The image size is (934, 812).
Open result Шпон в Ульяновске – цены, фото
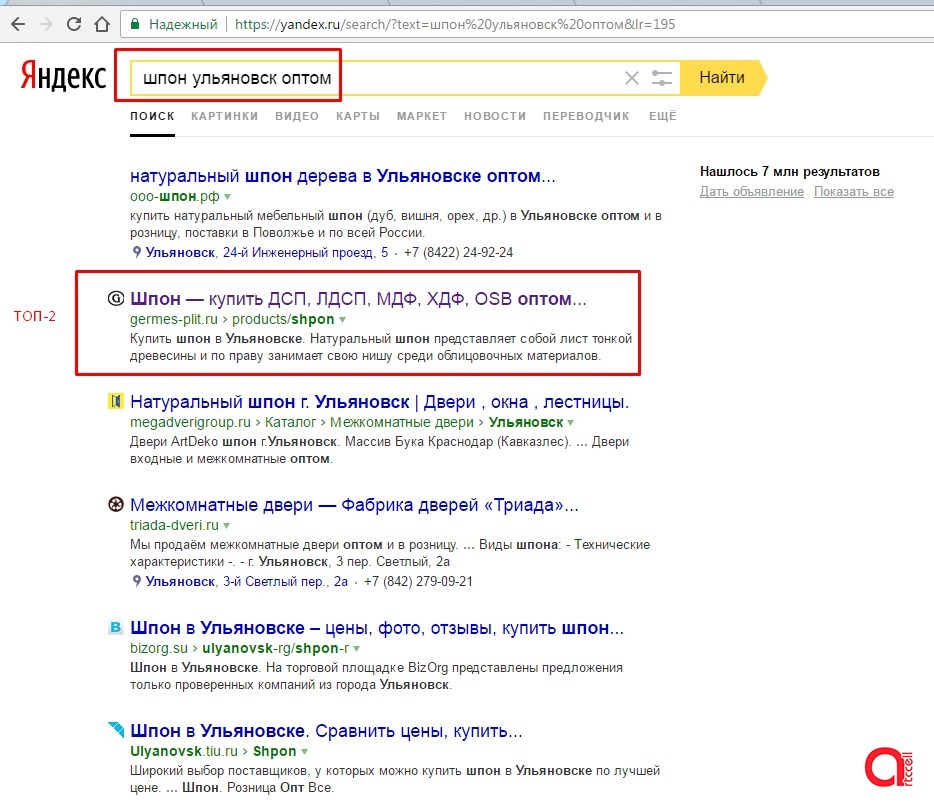376,628
